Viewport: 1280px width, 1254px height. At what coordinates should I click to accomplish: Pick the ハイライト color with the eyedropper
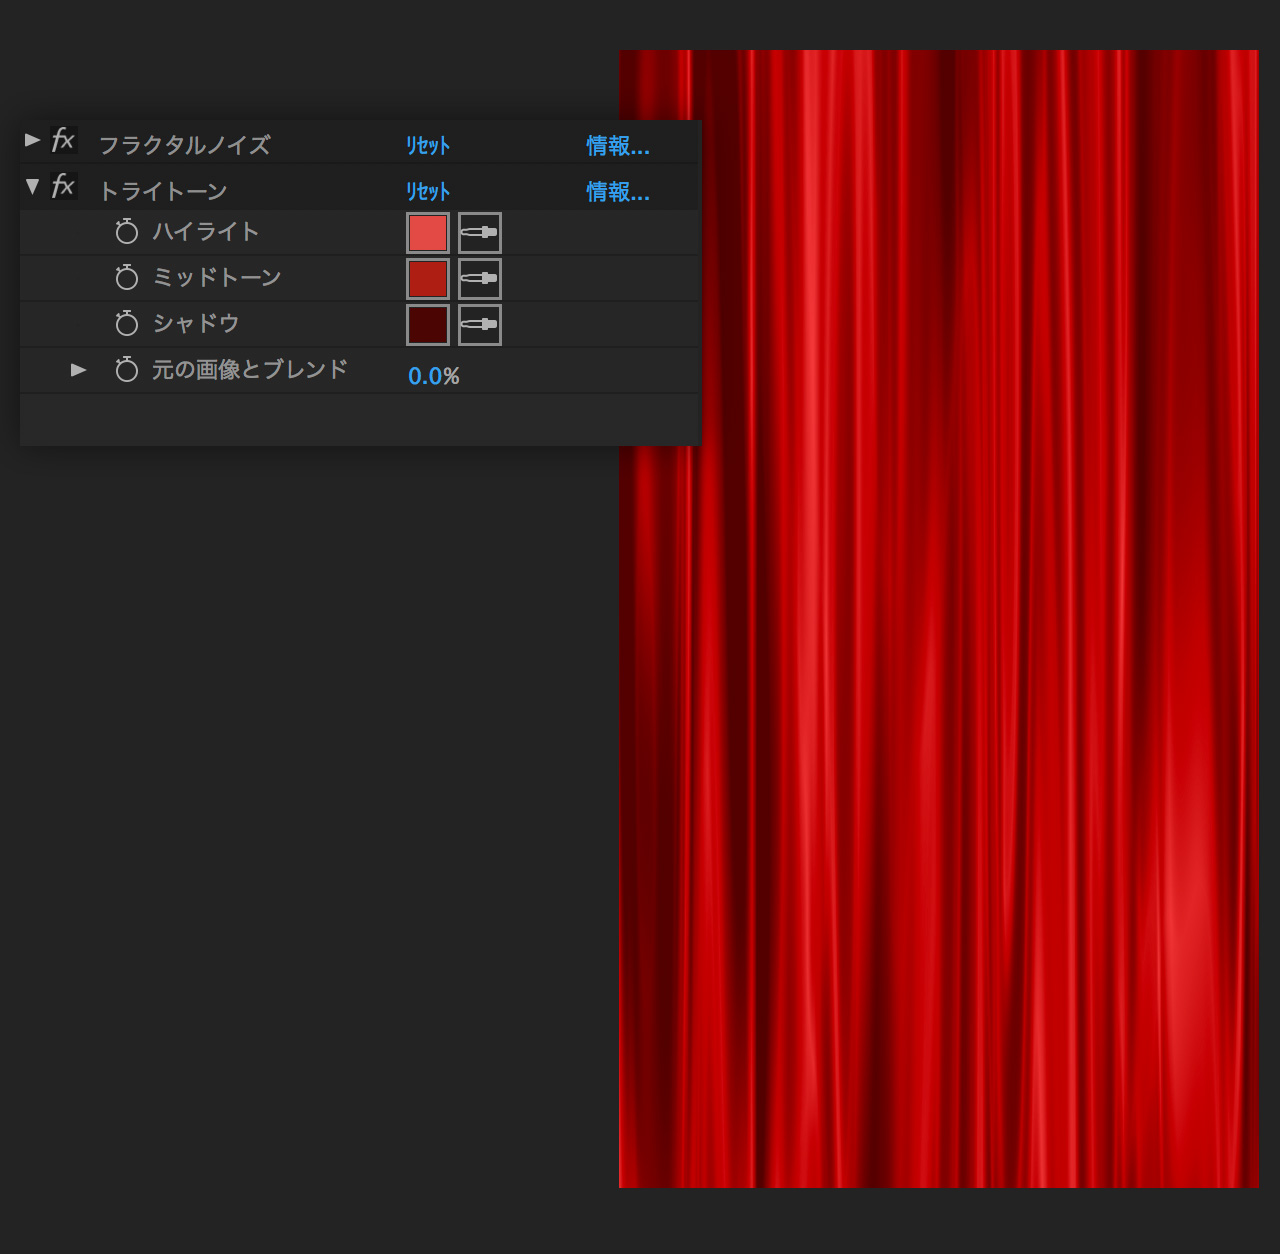480,233
